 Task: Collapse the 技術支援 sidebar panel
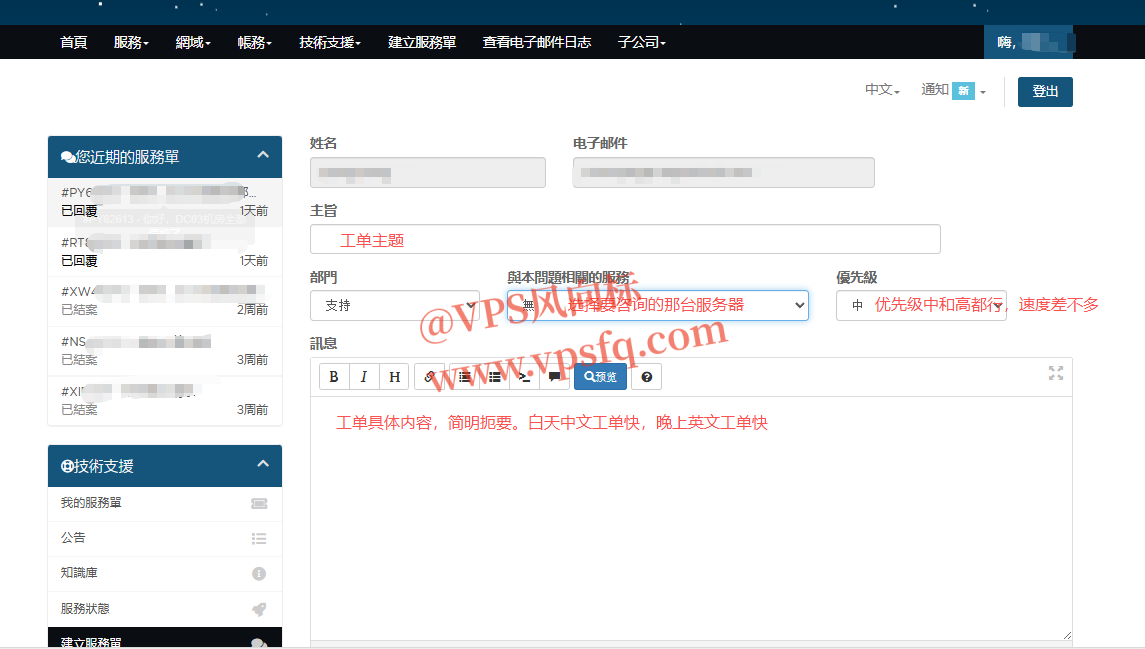click(x=263, y=465)
